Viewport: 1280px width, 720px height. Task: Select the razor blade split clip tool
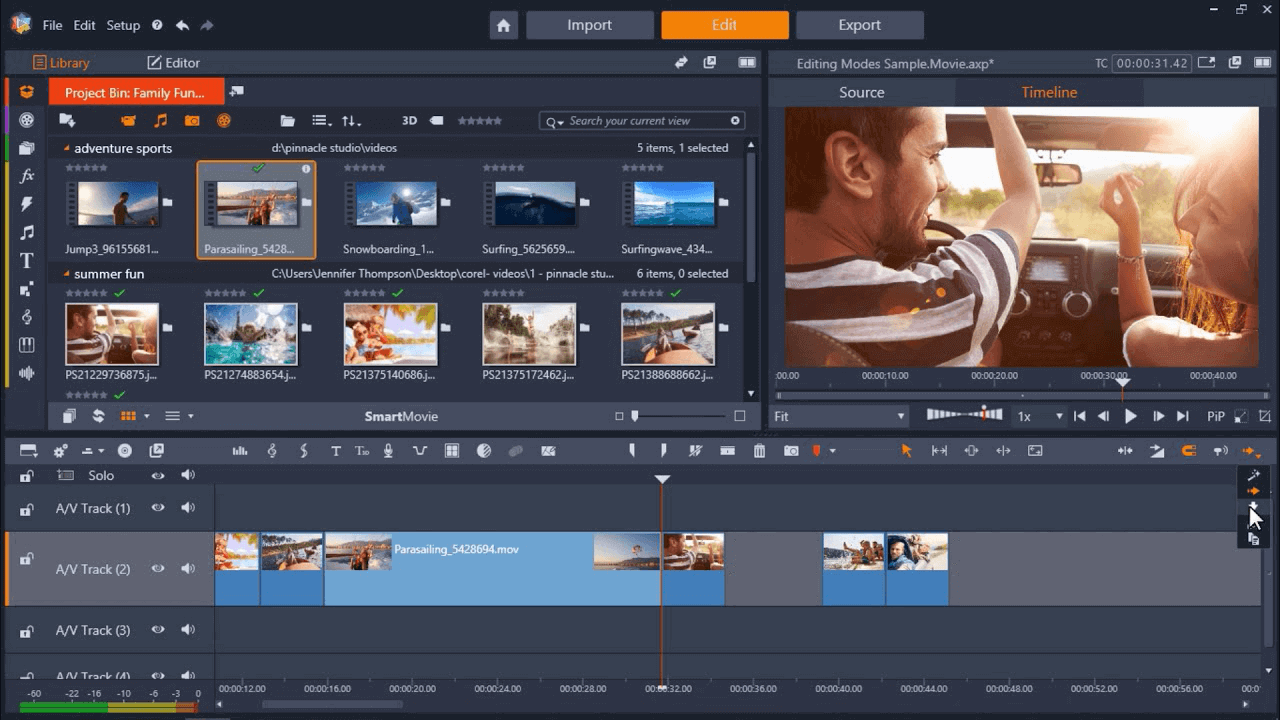click(x=695, y=451)
